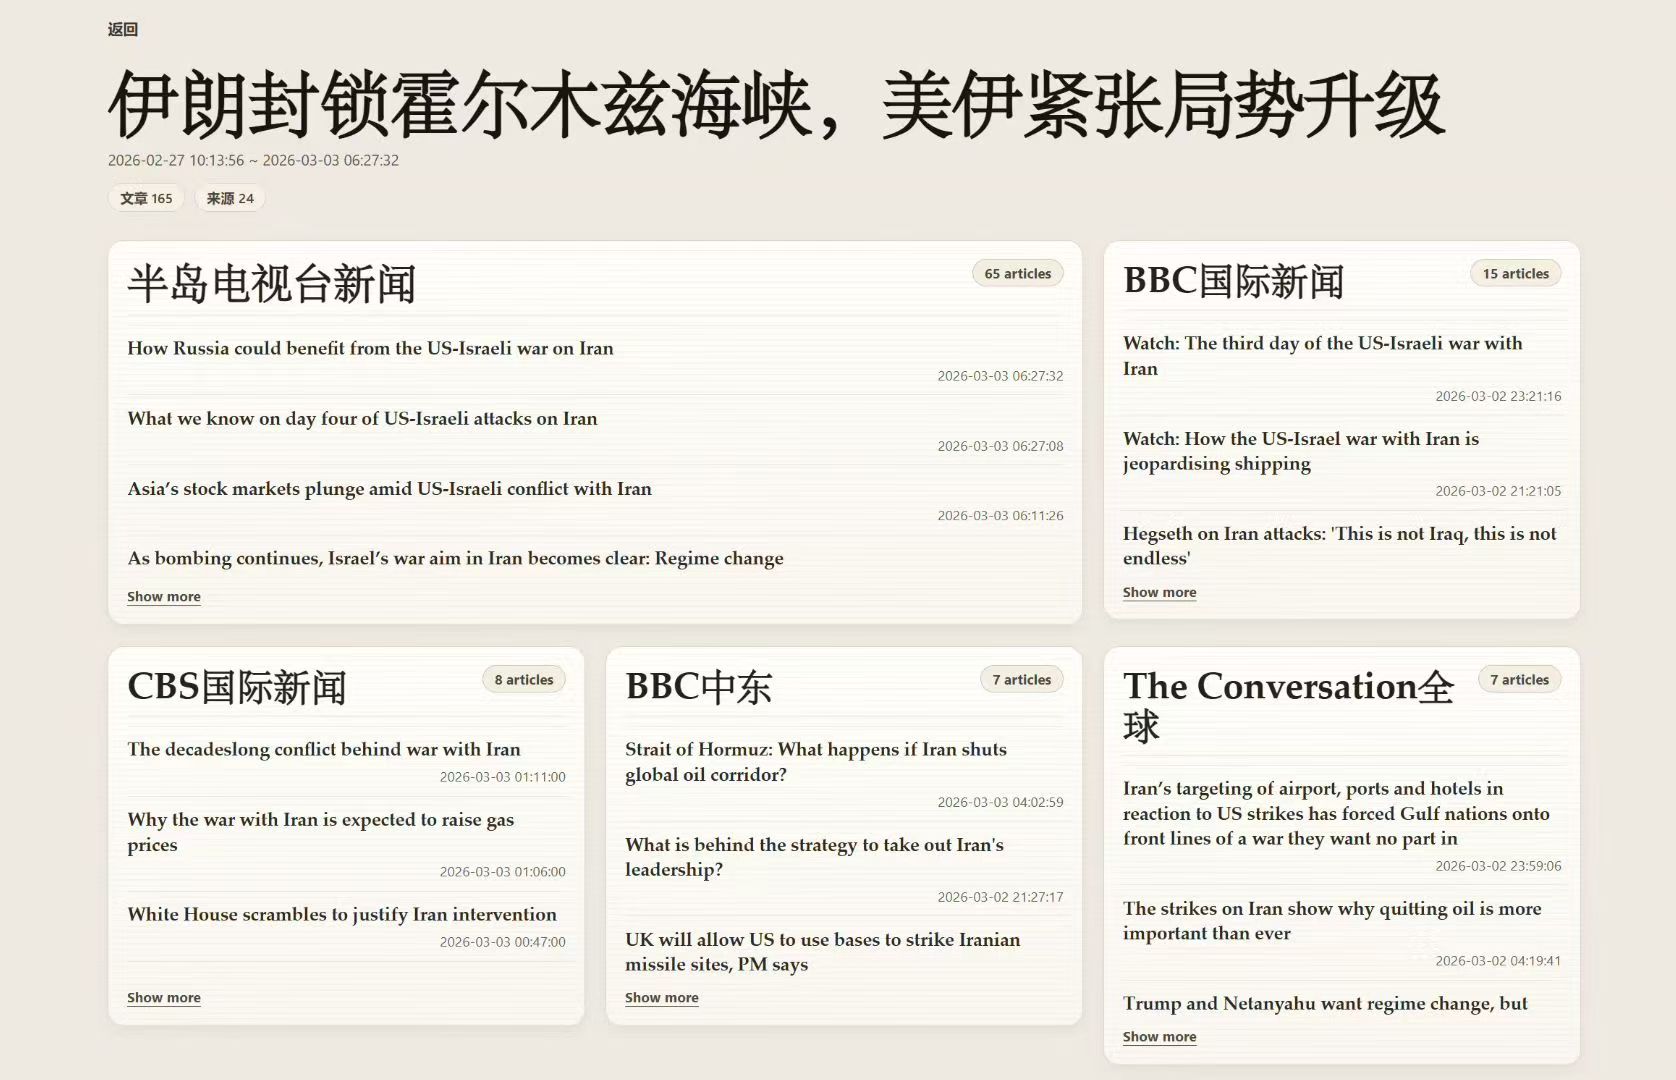1676x1080 pixels.
Task: Click the 65 articles badge
Action: [x=1017, y=273]
